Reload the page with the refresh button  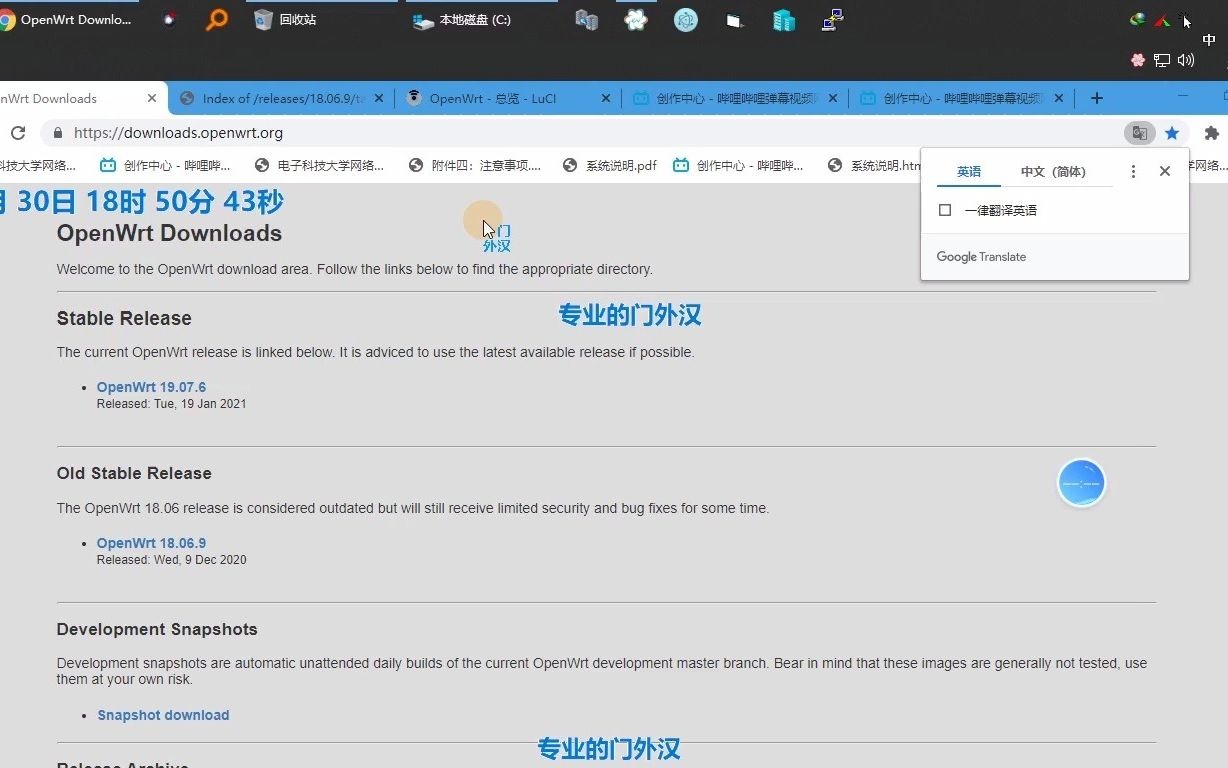click(17, 133)
